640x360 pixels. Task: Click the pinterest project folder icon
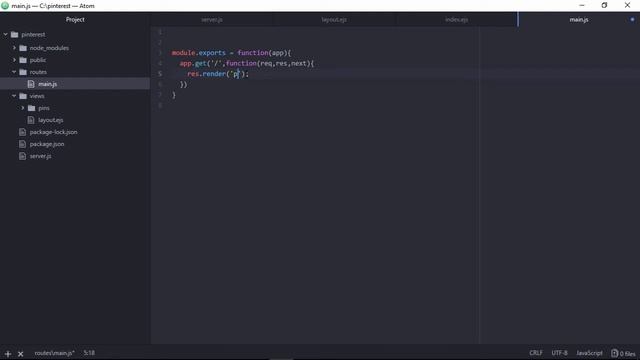[15, 35]
